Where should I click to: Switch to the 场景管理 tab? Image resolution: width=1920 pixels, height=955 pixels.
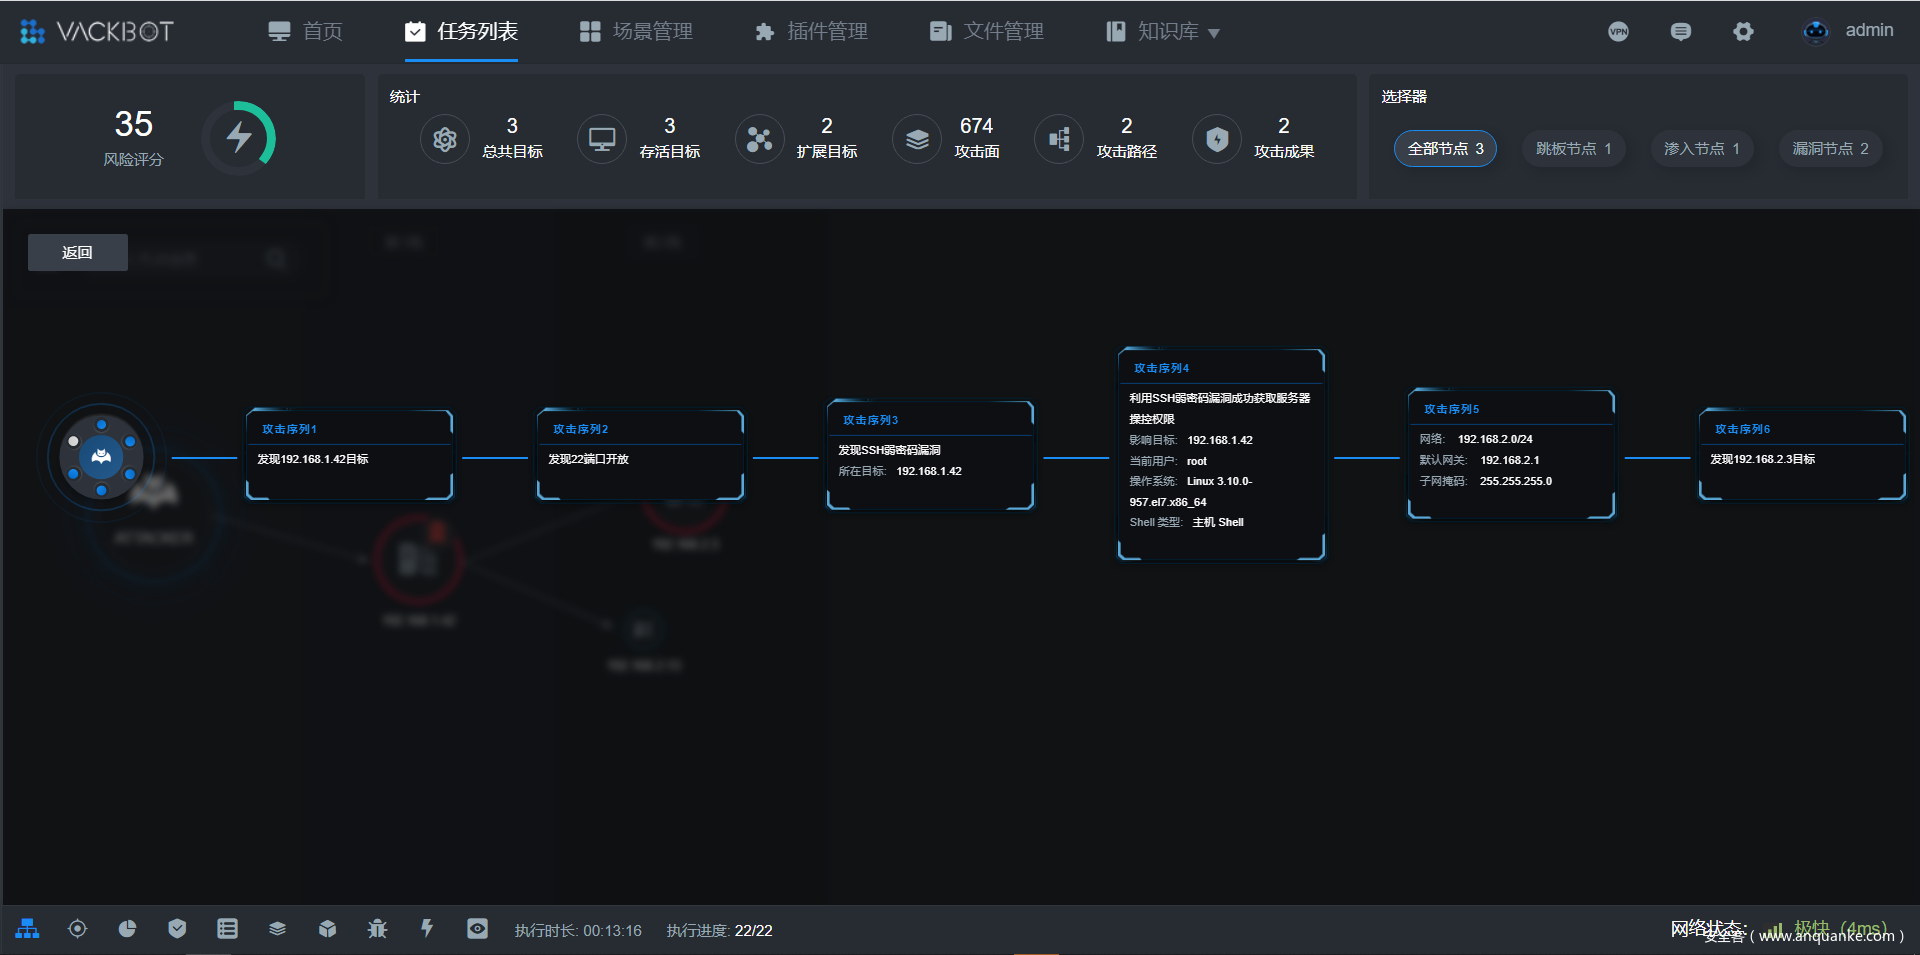point(637,32)
